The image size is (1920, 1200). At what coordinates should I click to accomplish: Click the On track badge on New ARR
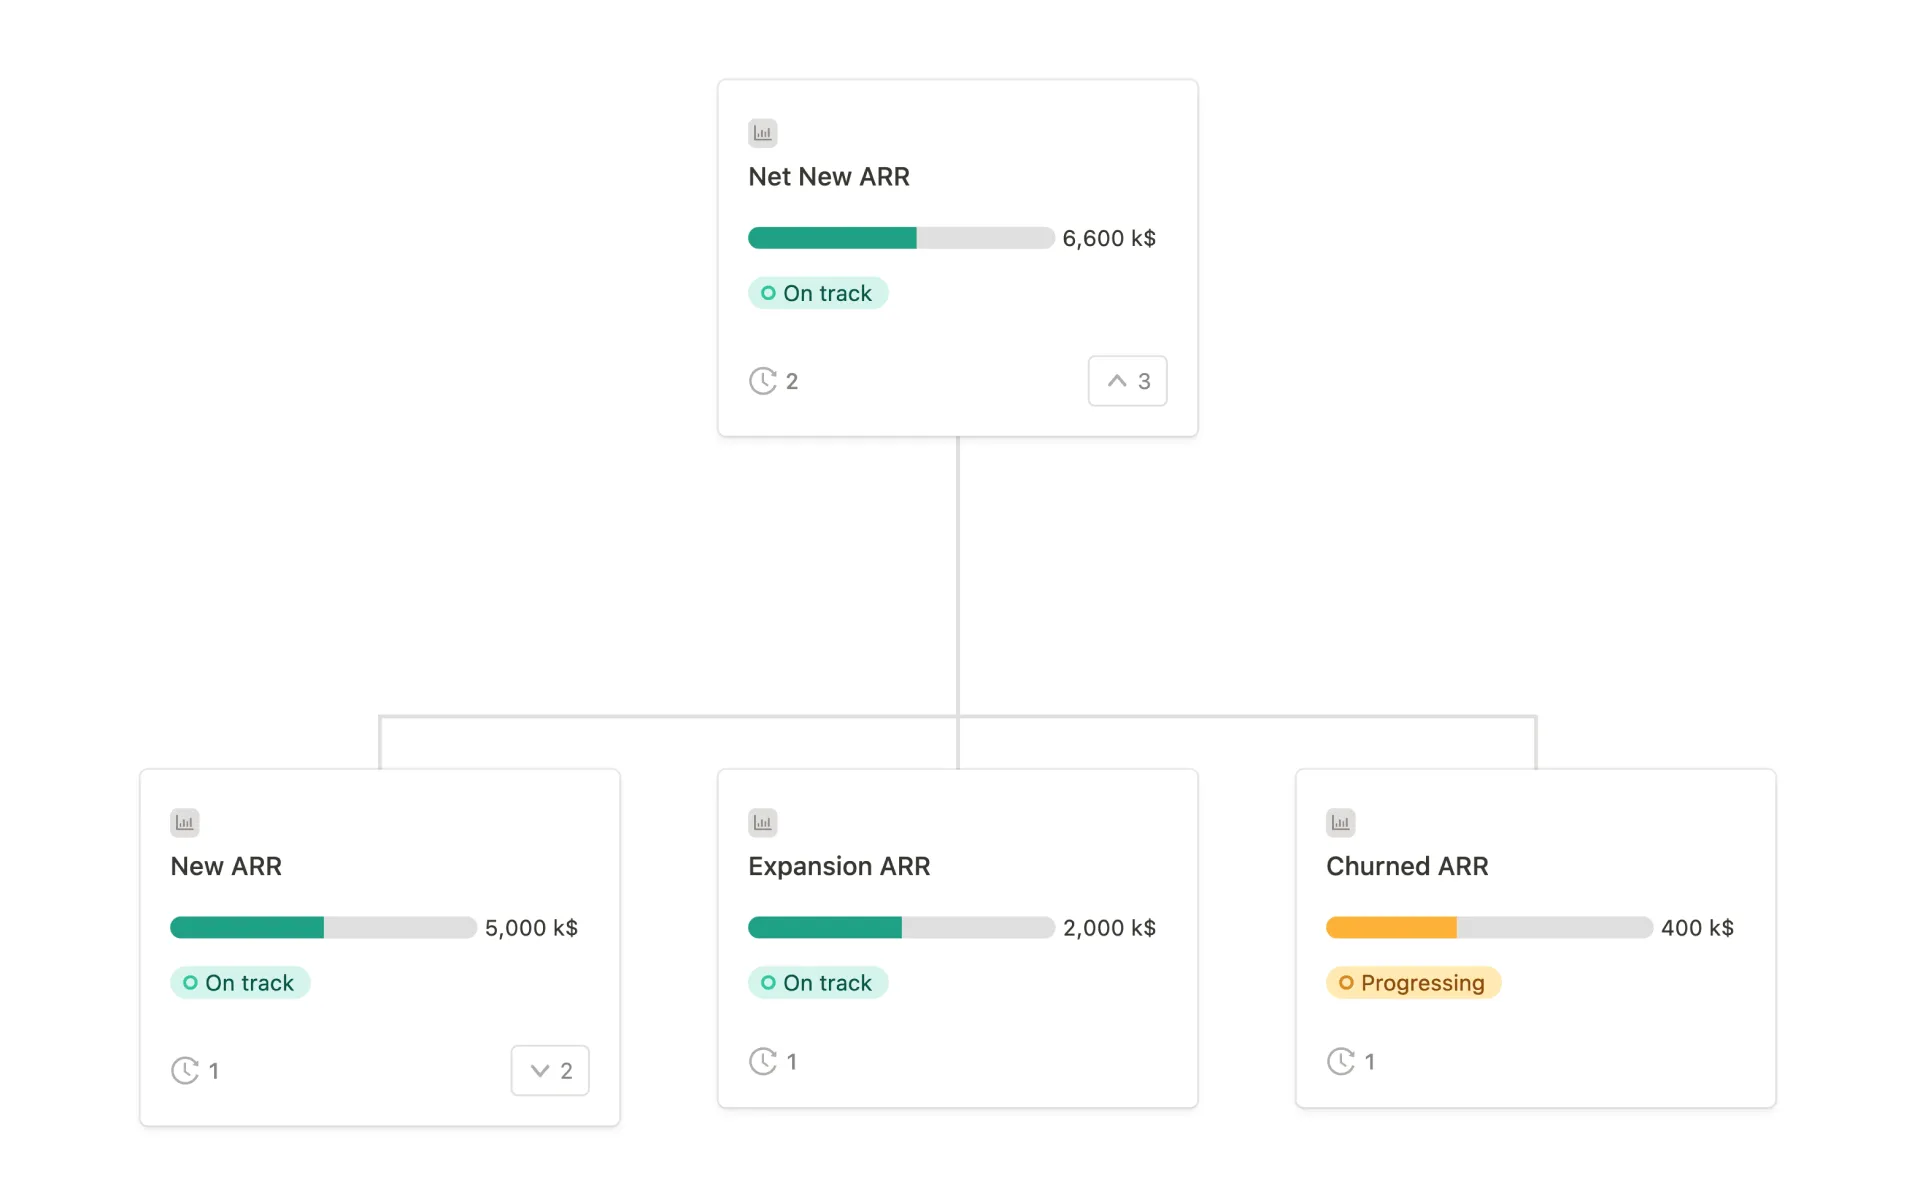coord(240,982)
